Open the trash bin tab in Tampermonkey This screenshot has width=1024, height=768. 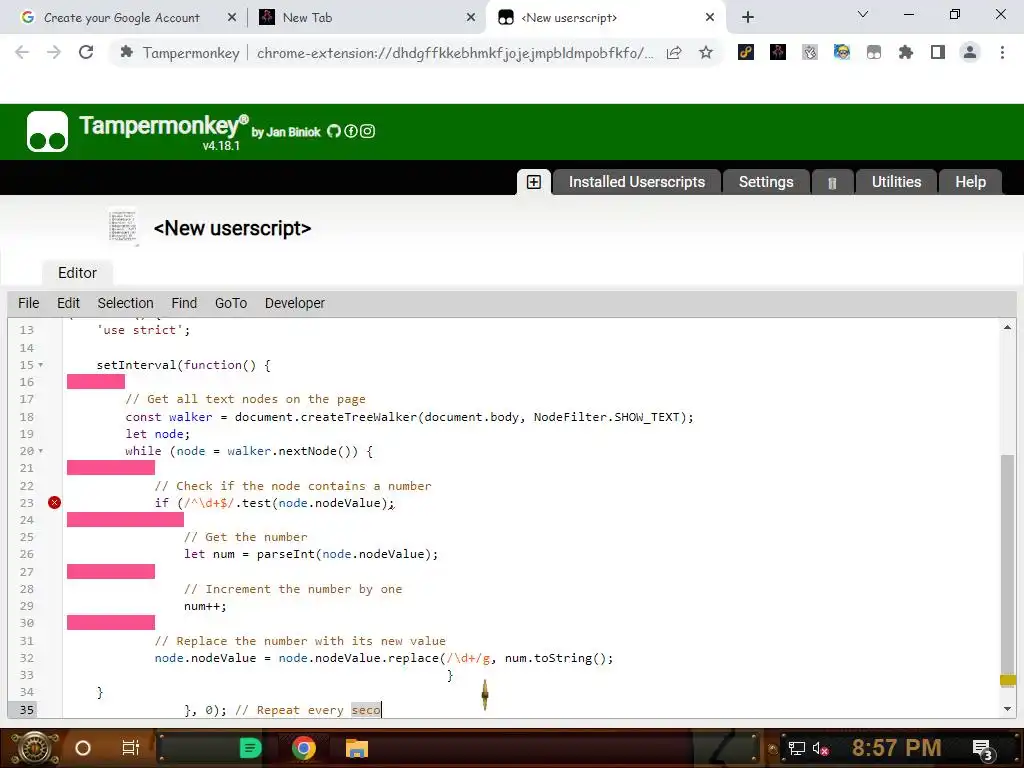point(832,183)
